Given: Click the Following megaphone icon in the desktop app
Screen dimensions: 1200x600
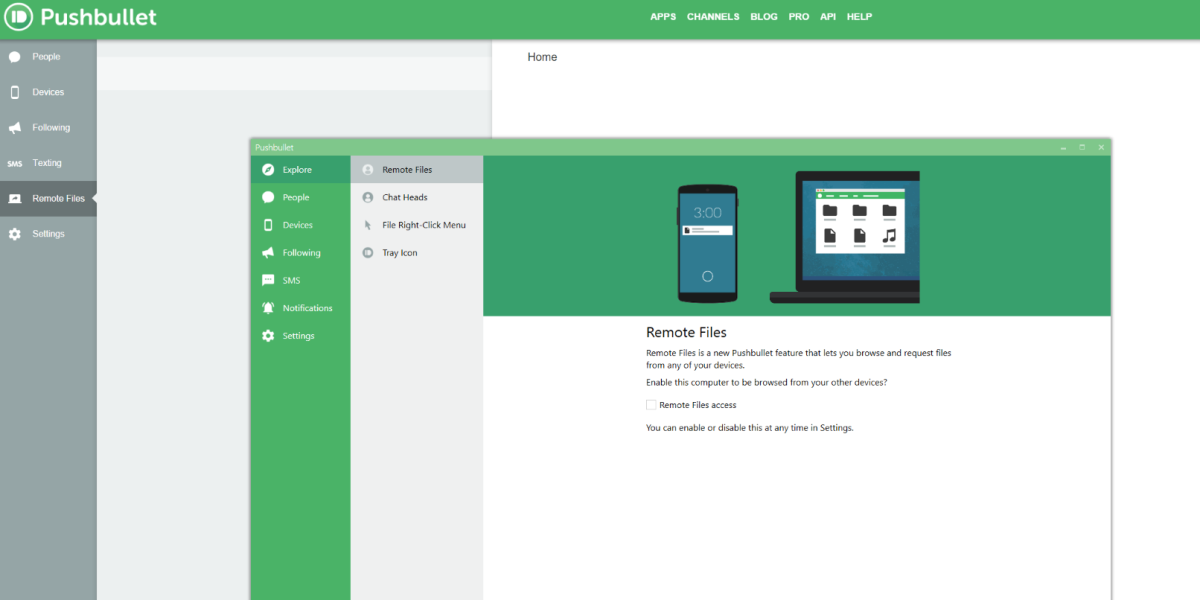Looking at the screenshot, I should pyautogui.click(x=268, y=253).
